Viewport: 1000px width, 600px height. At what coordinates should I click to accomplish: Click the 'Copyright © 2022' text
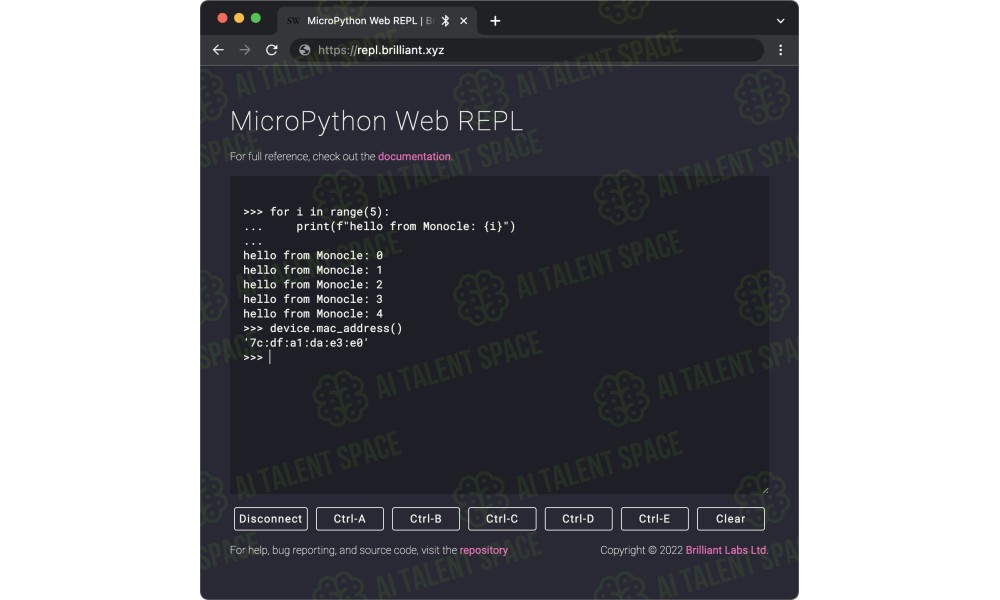[642, 550]
